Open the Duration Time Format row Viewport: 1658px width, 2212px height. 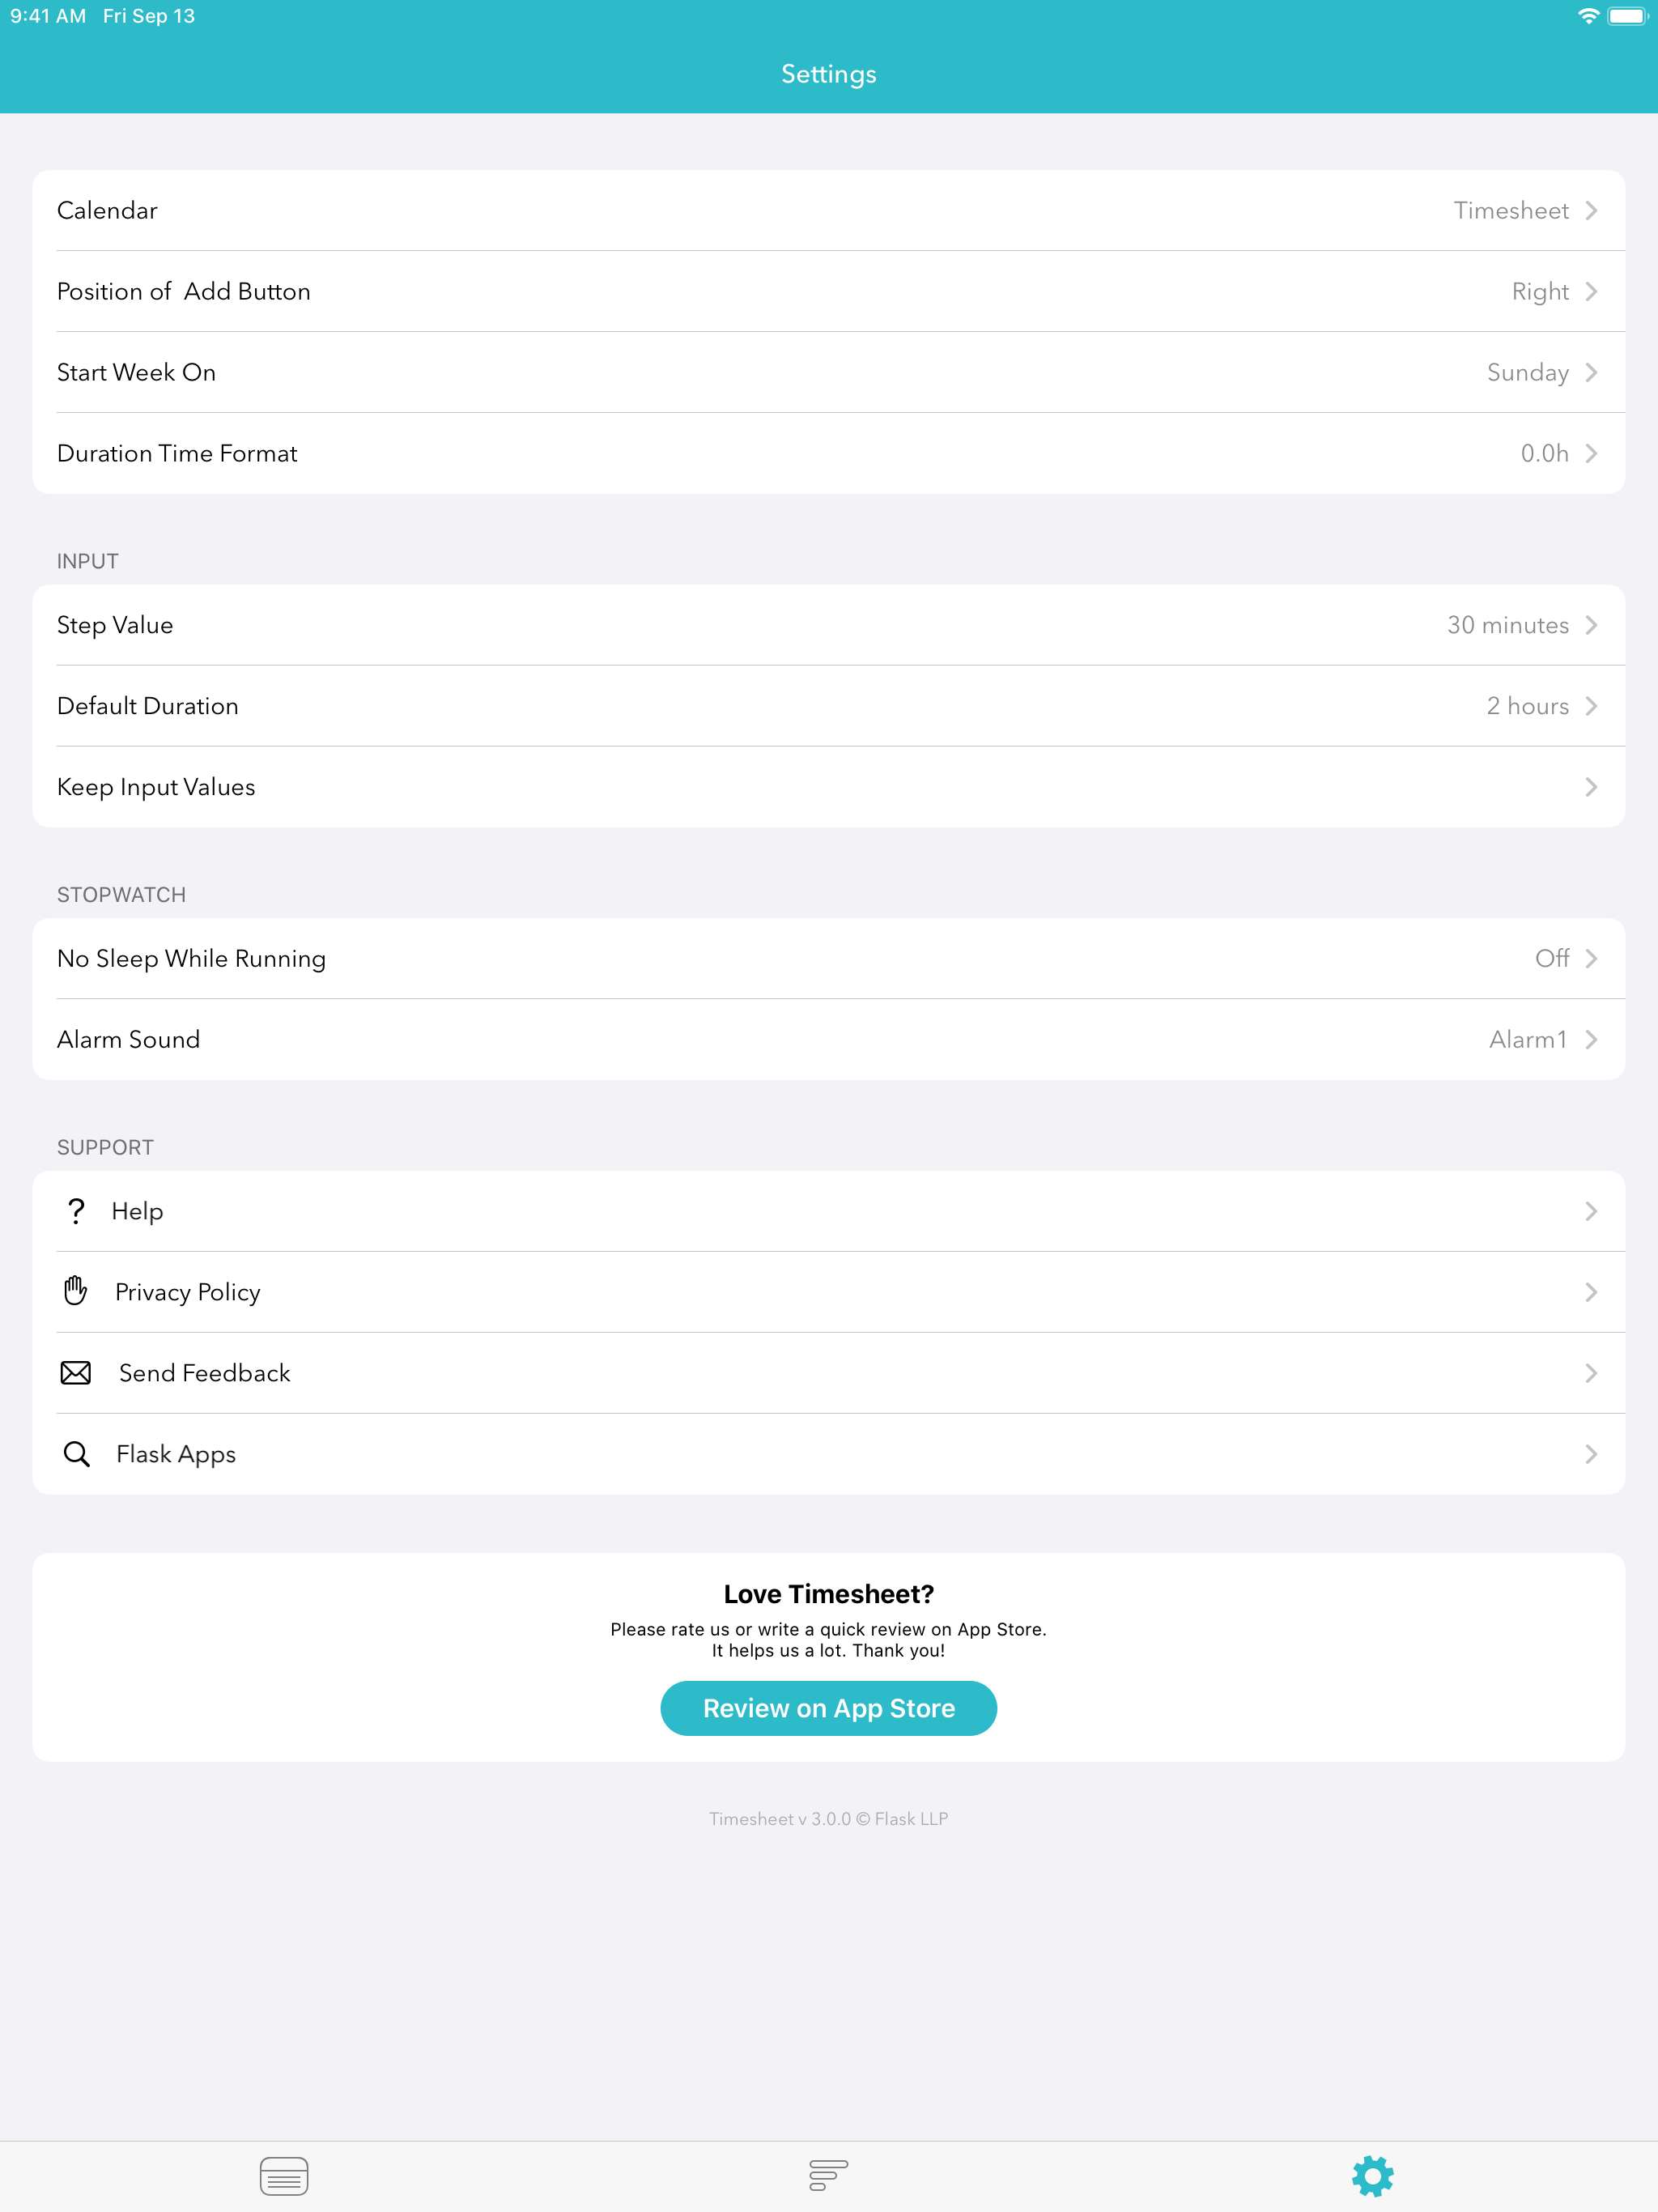click(x=828, y=453)
